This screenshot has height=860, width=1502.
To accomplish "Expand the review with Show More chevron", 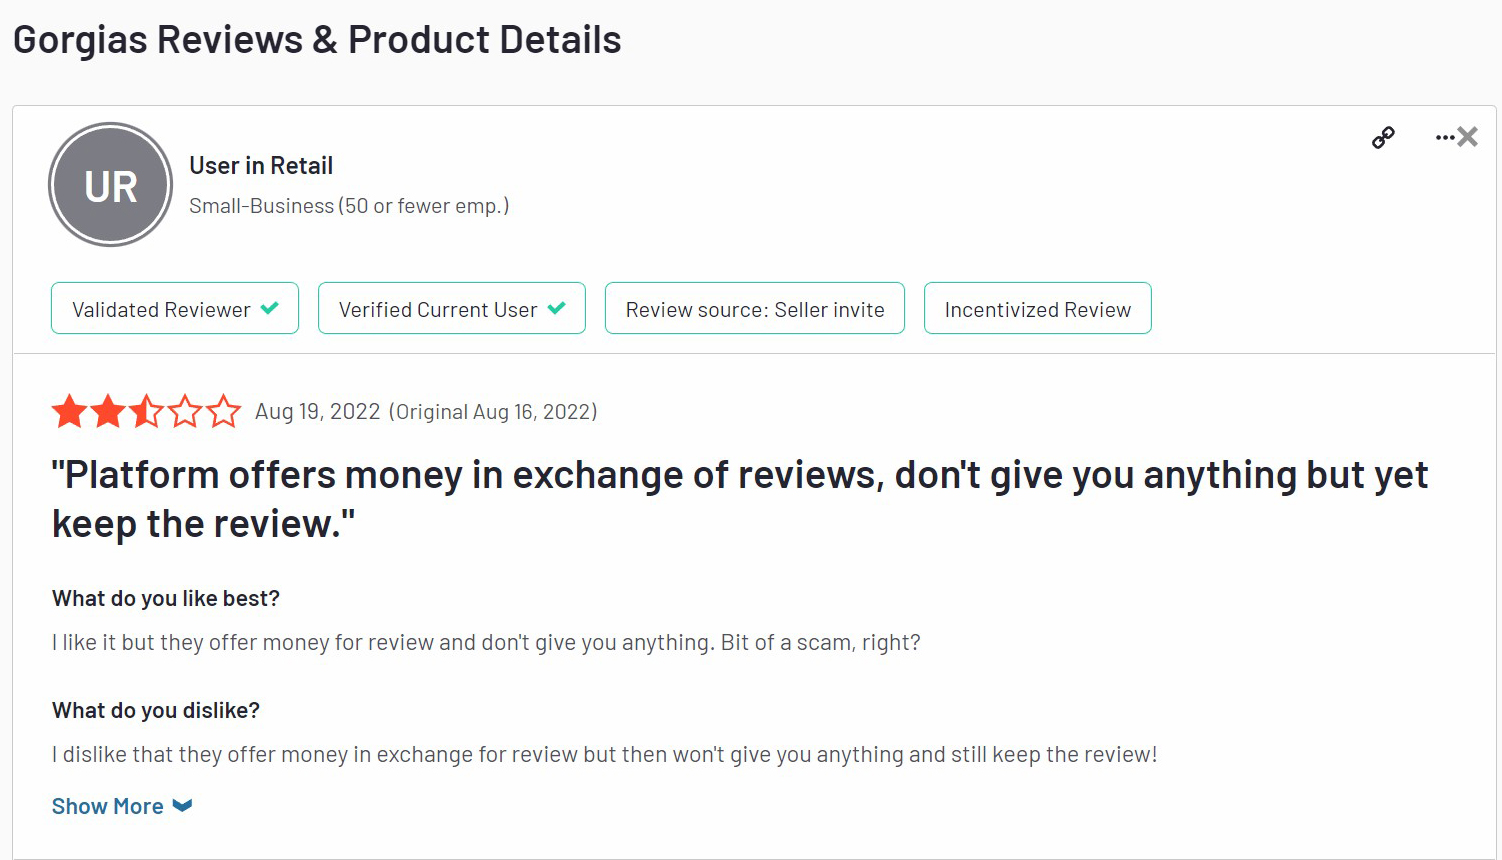I will pyautogui.click(x=182, y=805).
